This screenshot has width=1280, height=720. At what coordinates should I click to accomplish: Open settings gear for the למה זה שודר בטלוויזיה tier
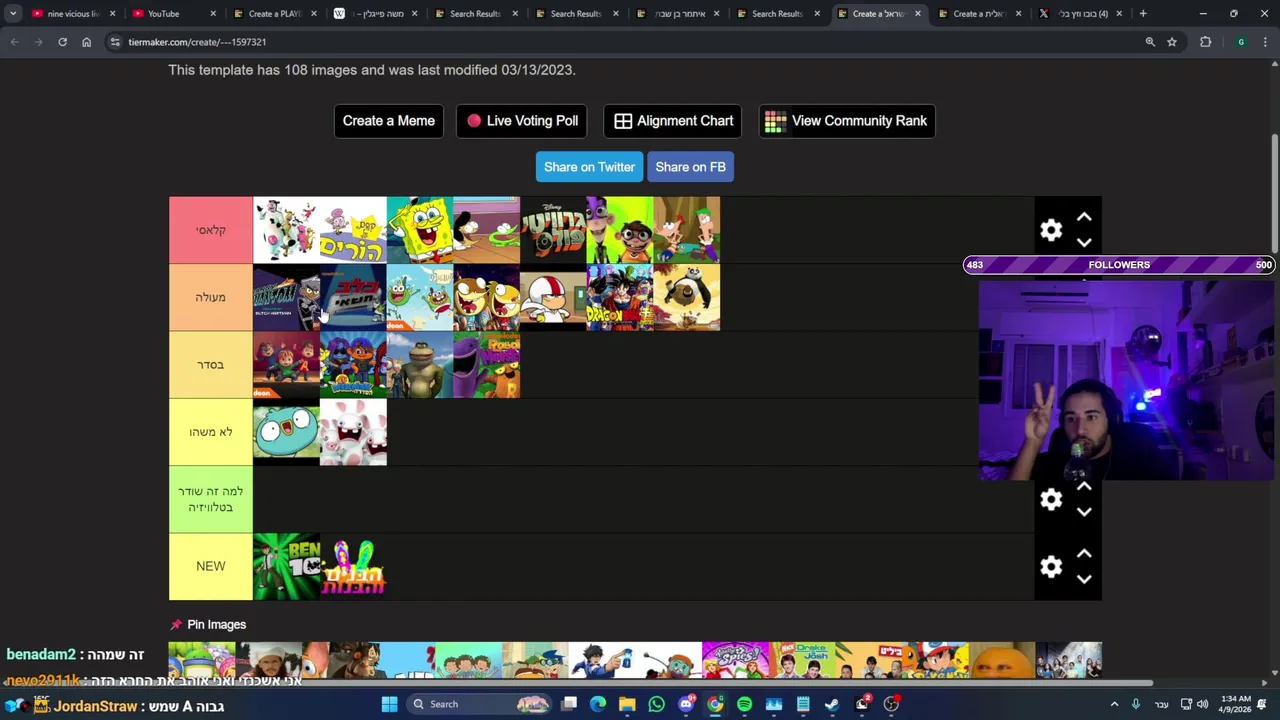1051,499
